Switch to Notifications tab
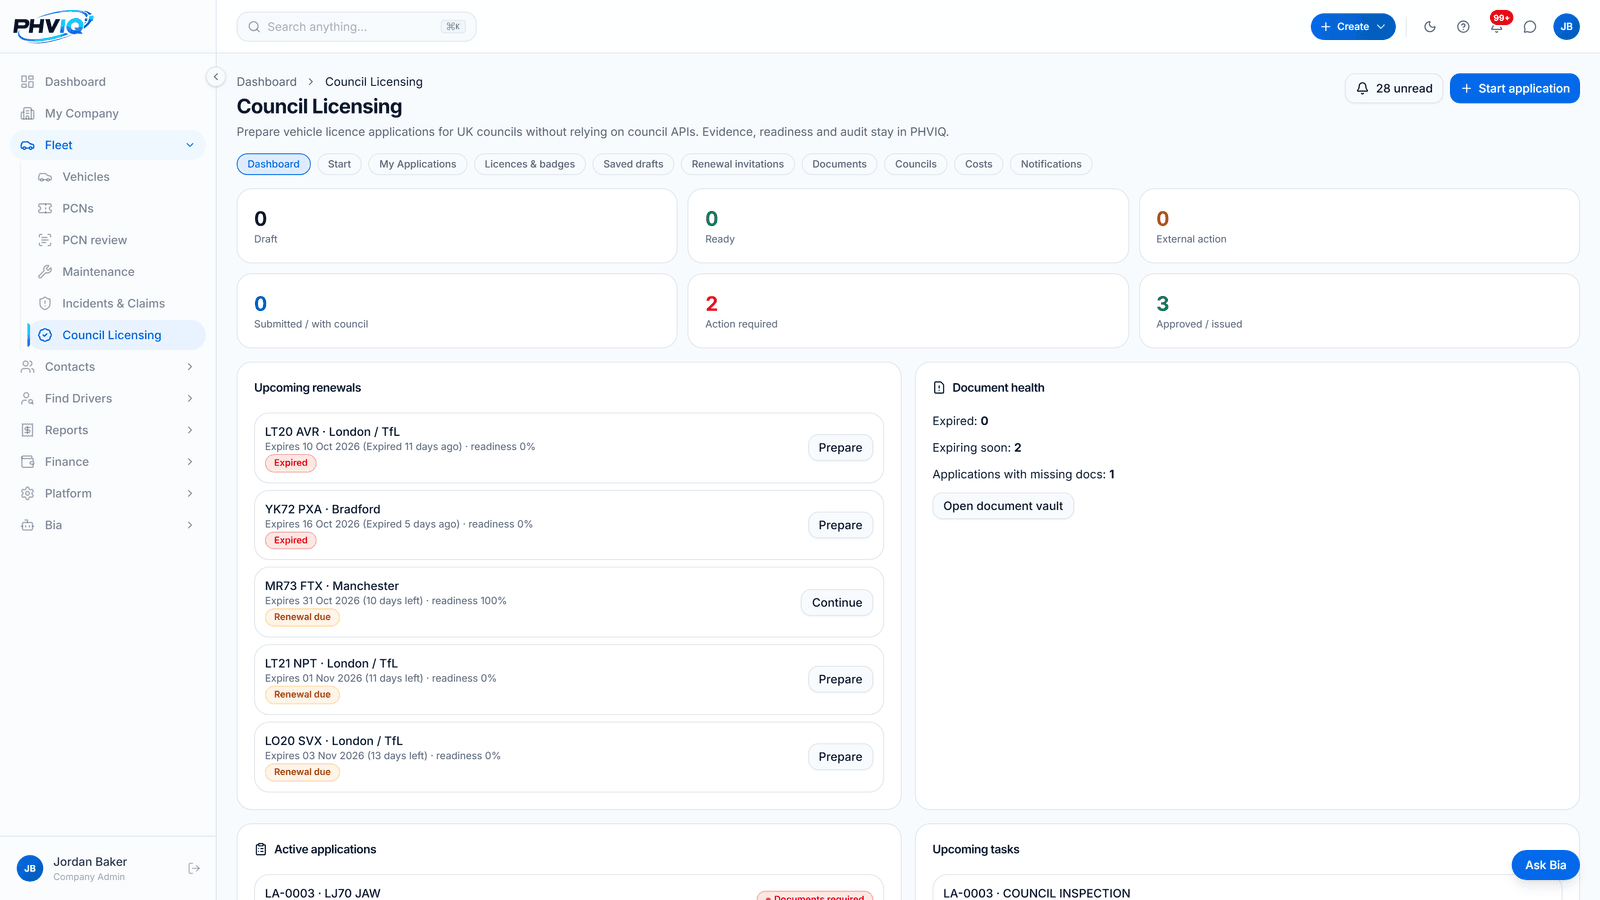The width and height of the screenshot is (1600, 900). tap(1051, 164)
